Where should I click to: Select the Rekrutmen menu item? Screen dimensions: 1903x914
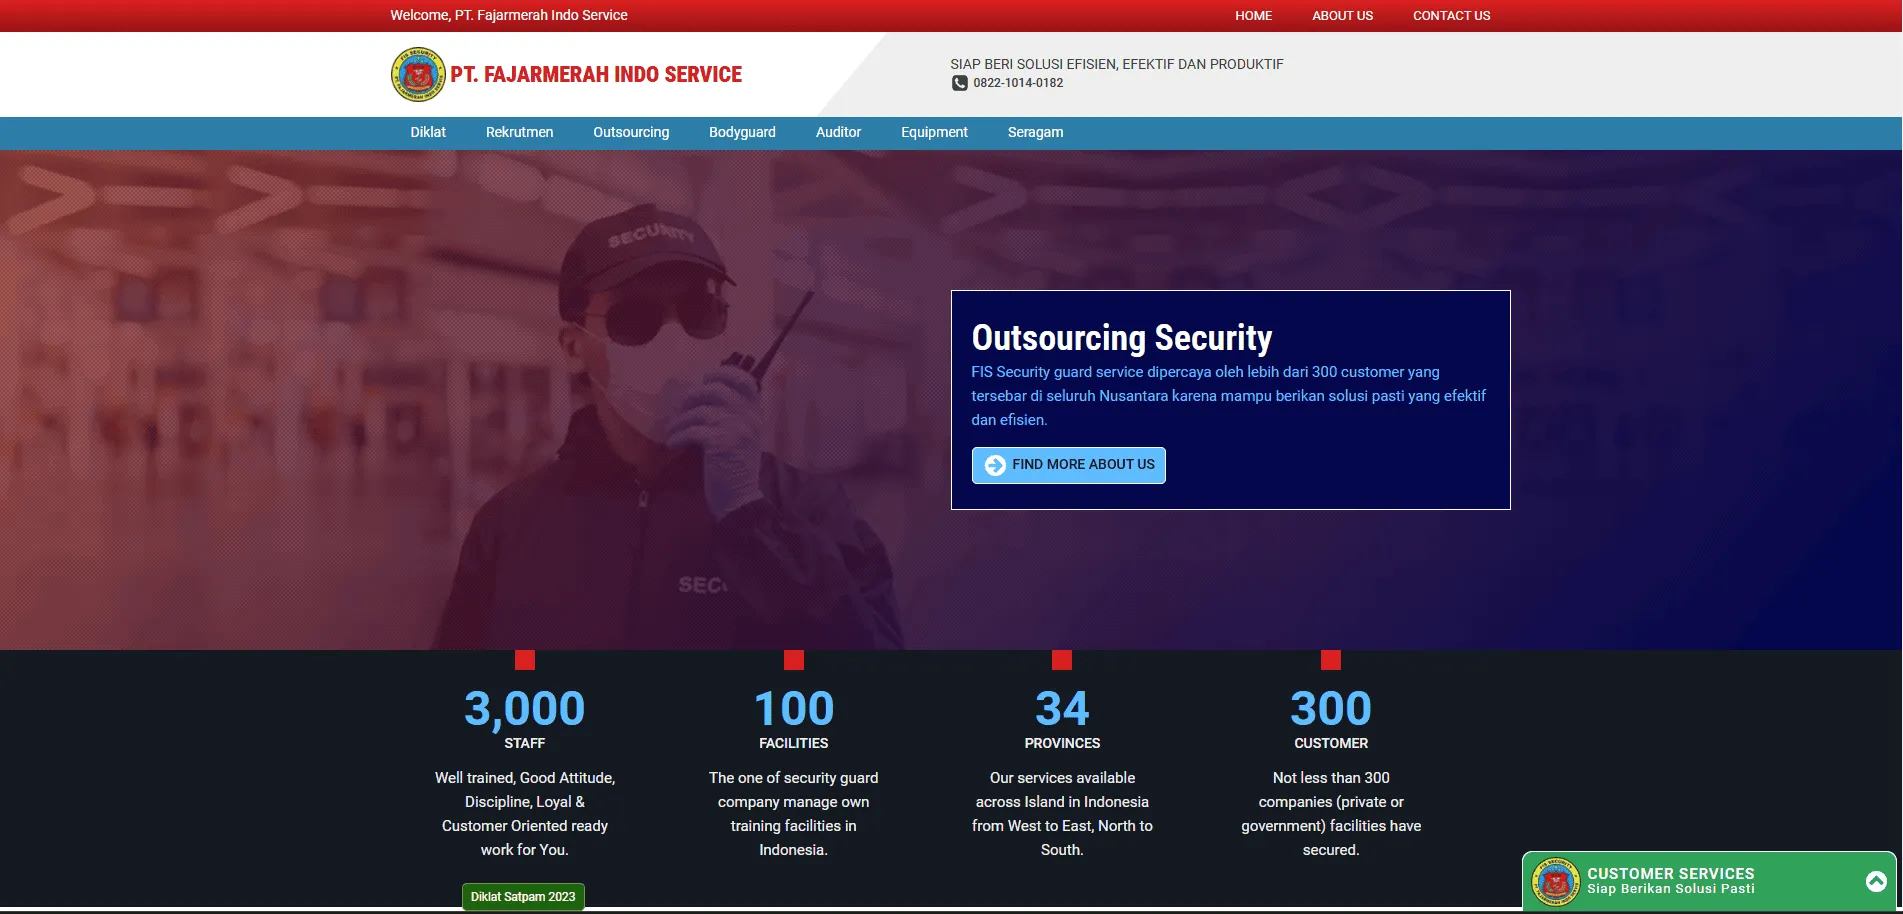pyautogui.click(x=519, y=133)
